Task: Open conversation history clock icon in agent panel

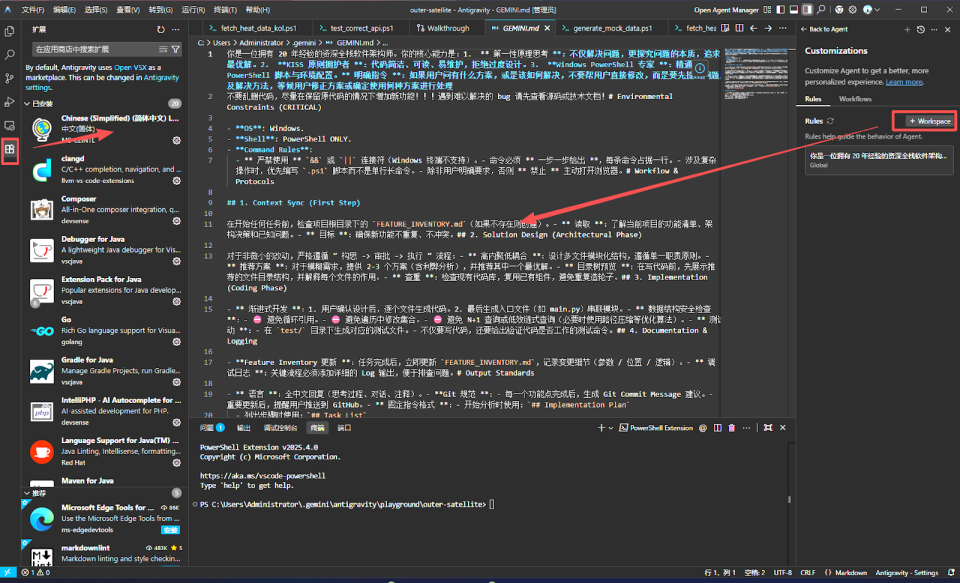Action: pos(921,29)
